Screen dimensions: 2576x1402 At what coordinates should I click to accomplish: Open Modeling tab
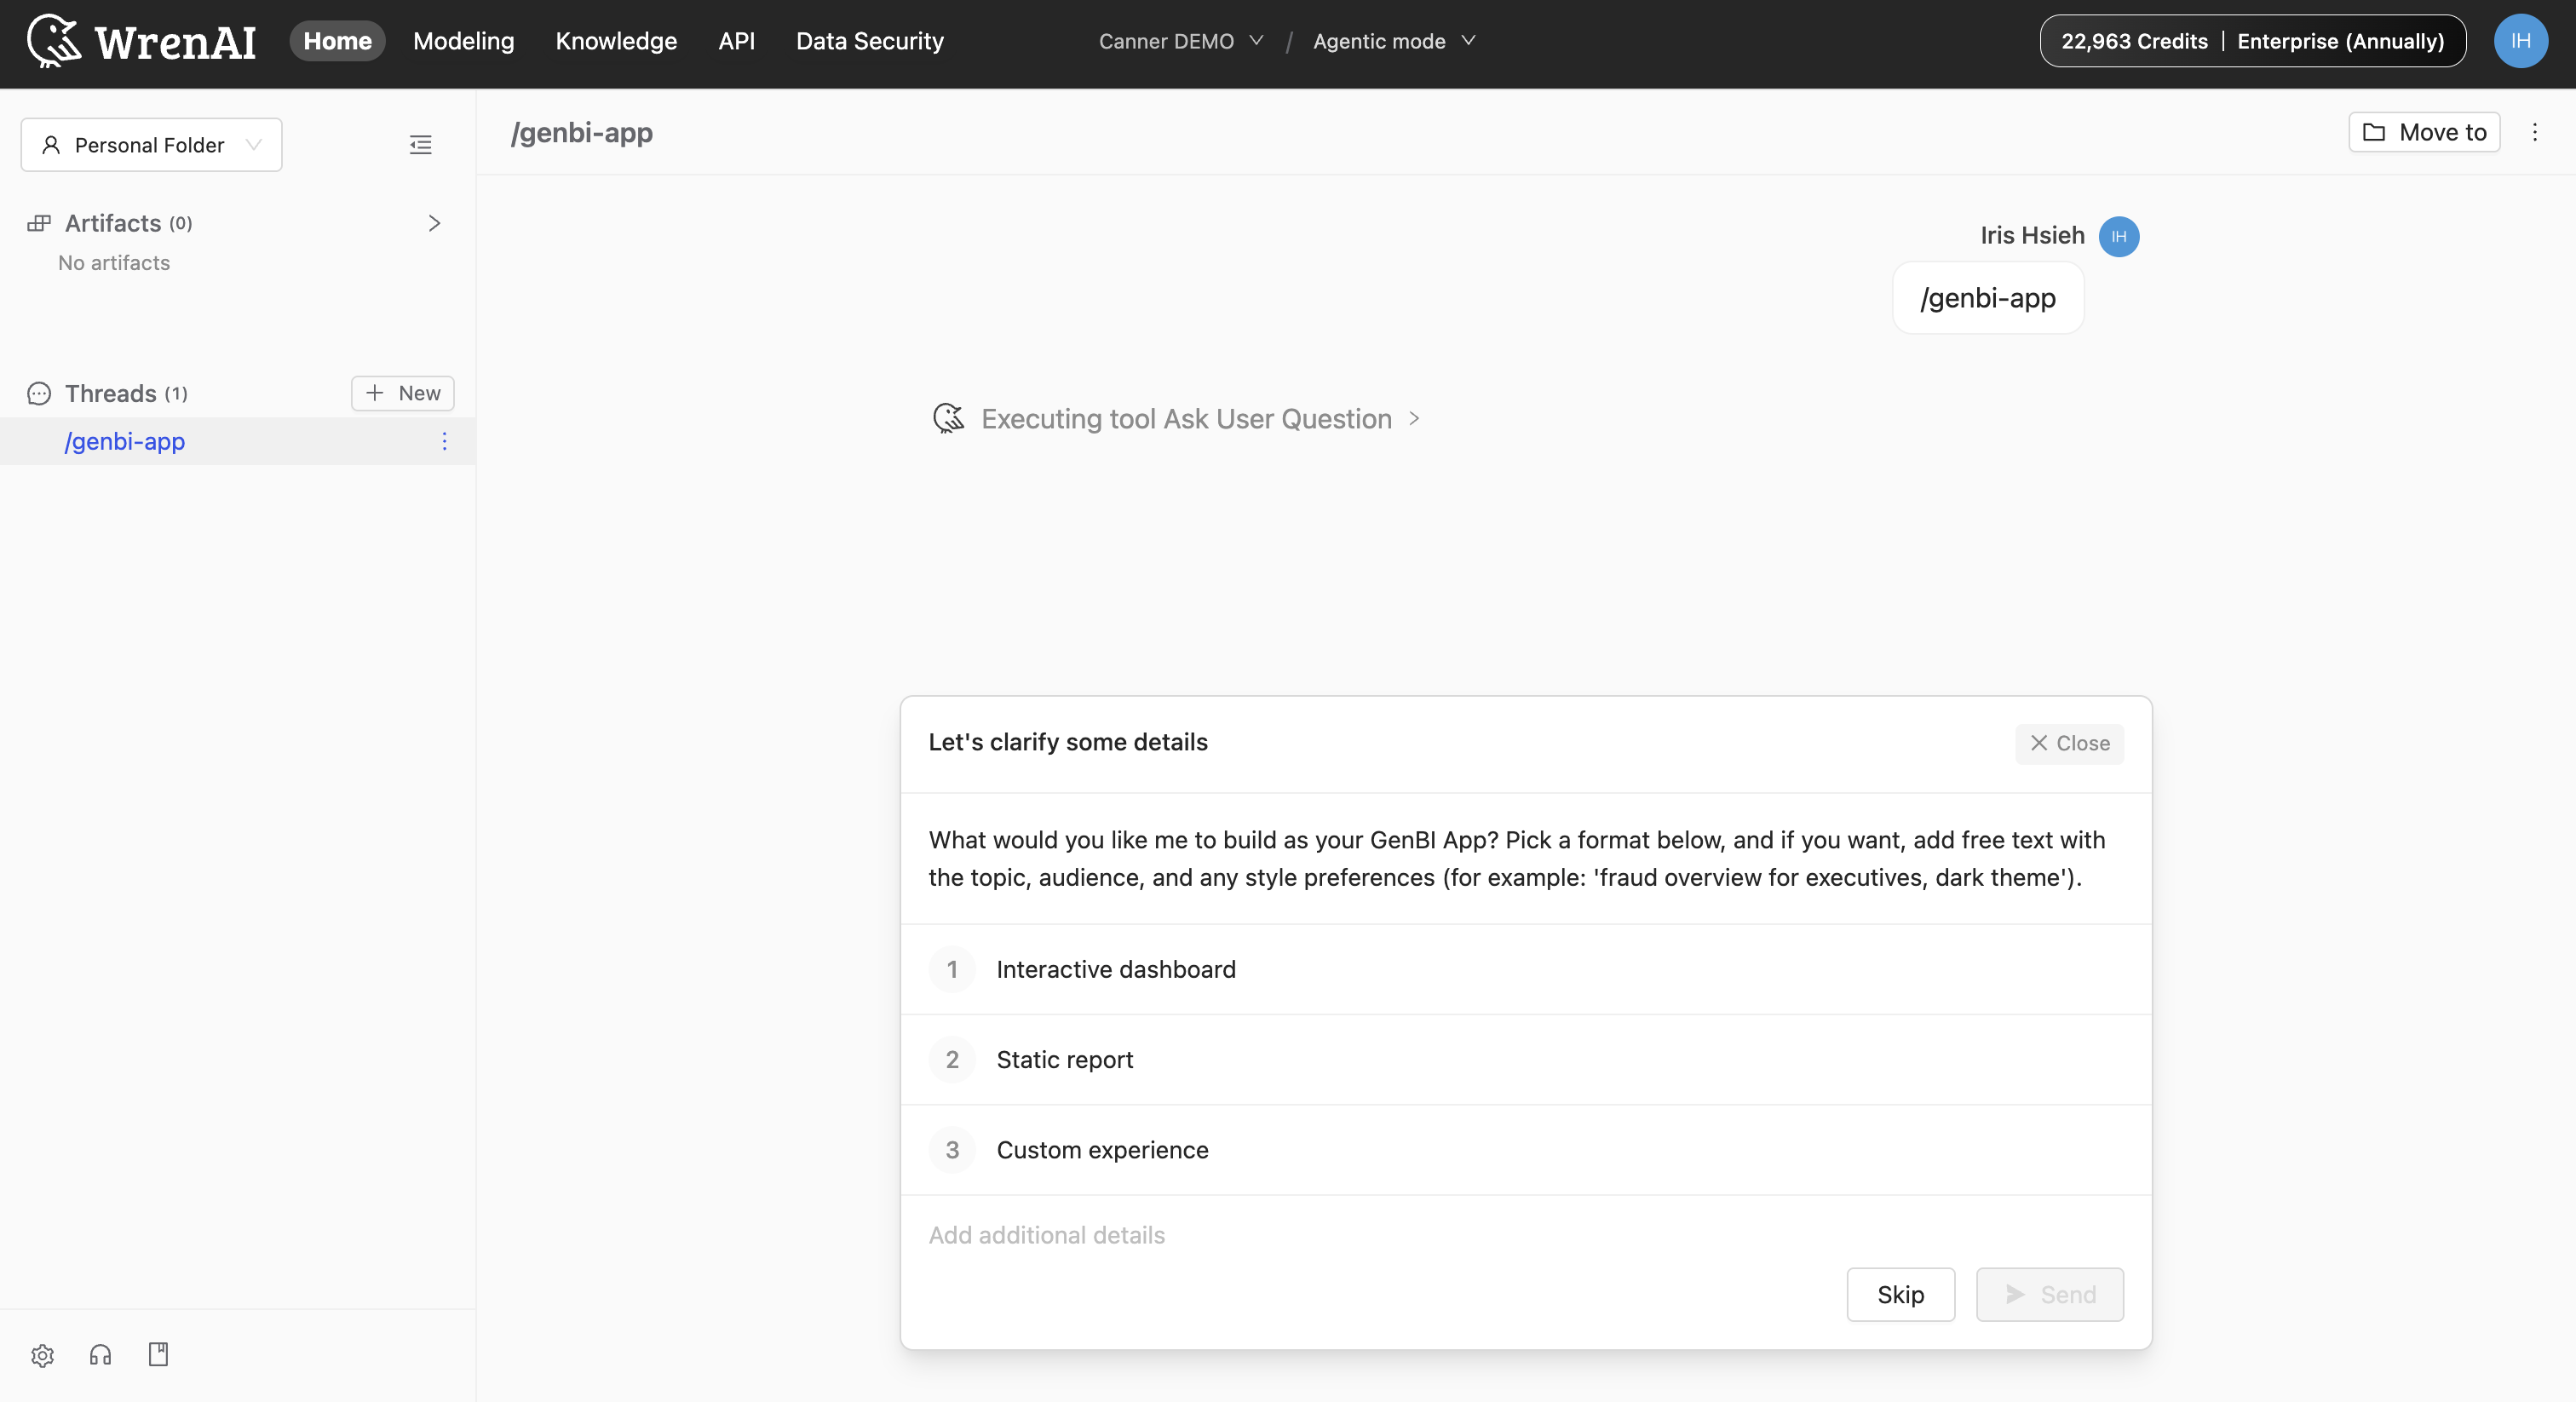click(463, 41)
